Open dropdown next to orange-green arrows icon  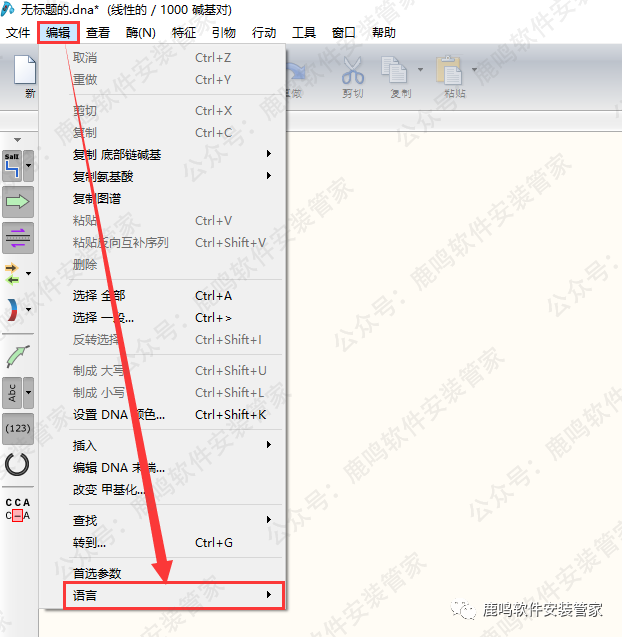click(x=28, y=273)
